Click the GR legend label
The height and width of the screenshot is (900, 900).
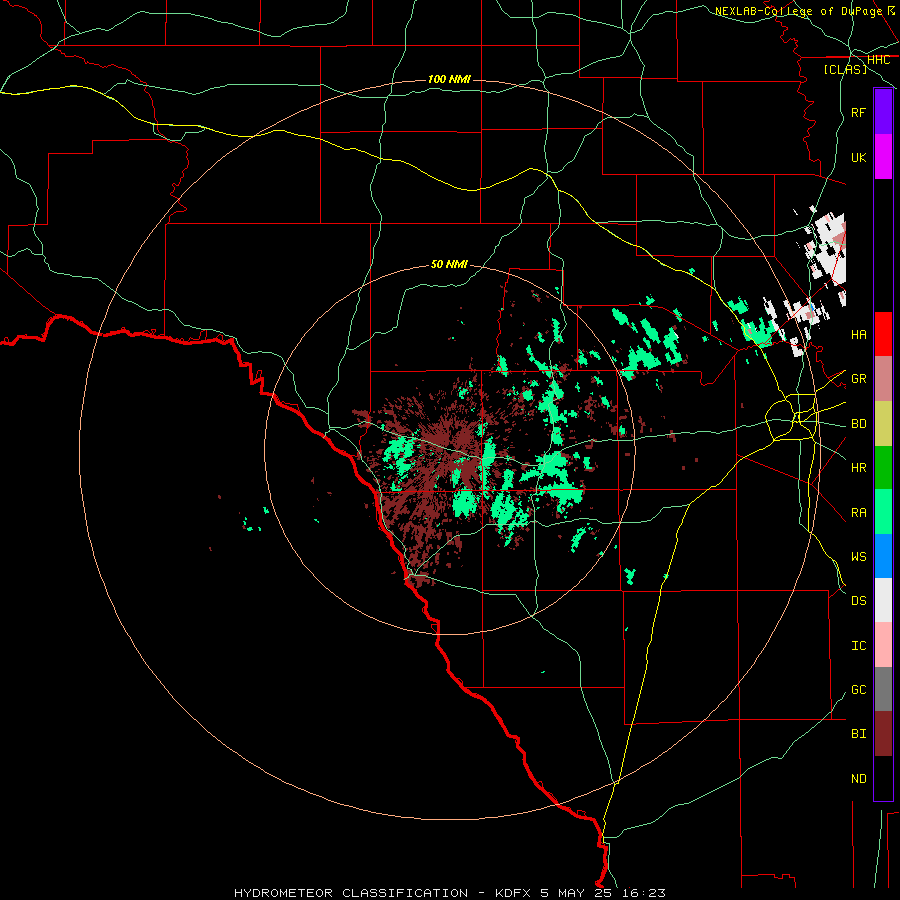(x=859, y=379)
